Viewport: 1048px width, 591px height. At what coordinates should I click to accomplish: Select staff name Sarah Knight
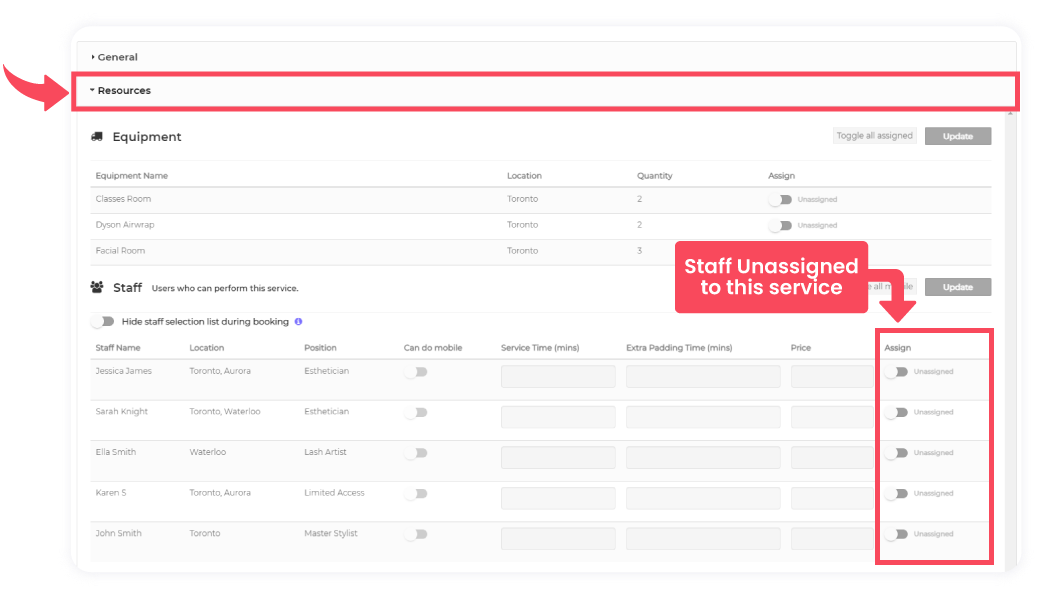pos(122,412)
